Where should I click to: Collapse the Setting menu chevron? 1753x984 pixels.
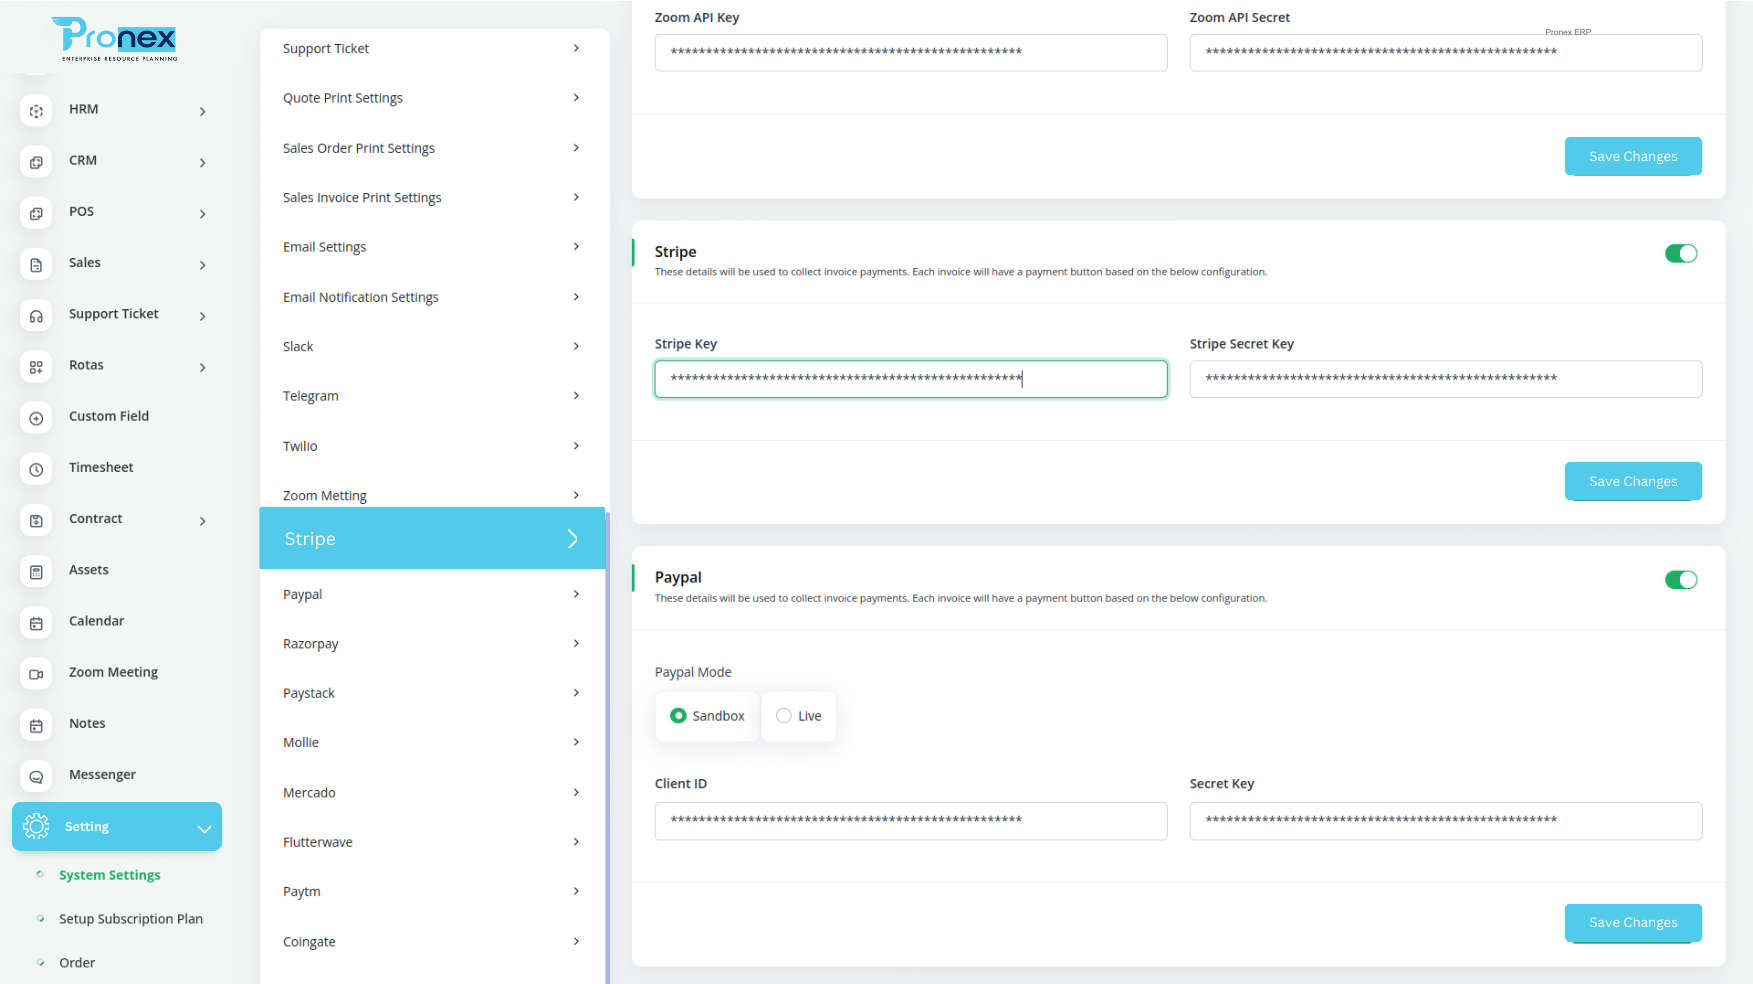(x=204, y=828)
